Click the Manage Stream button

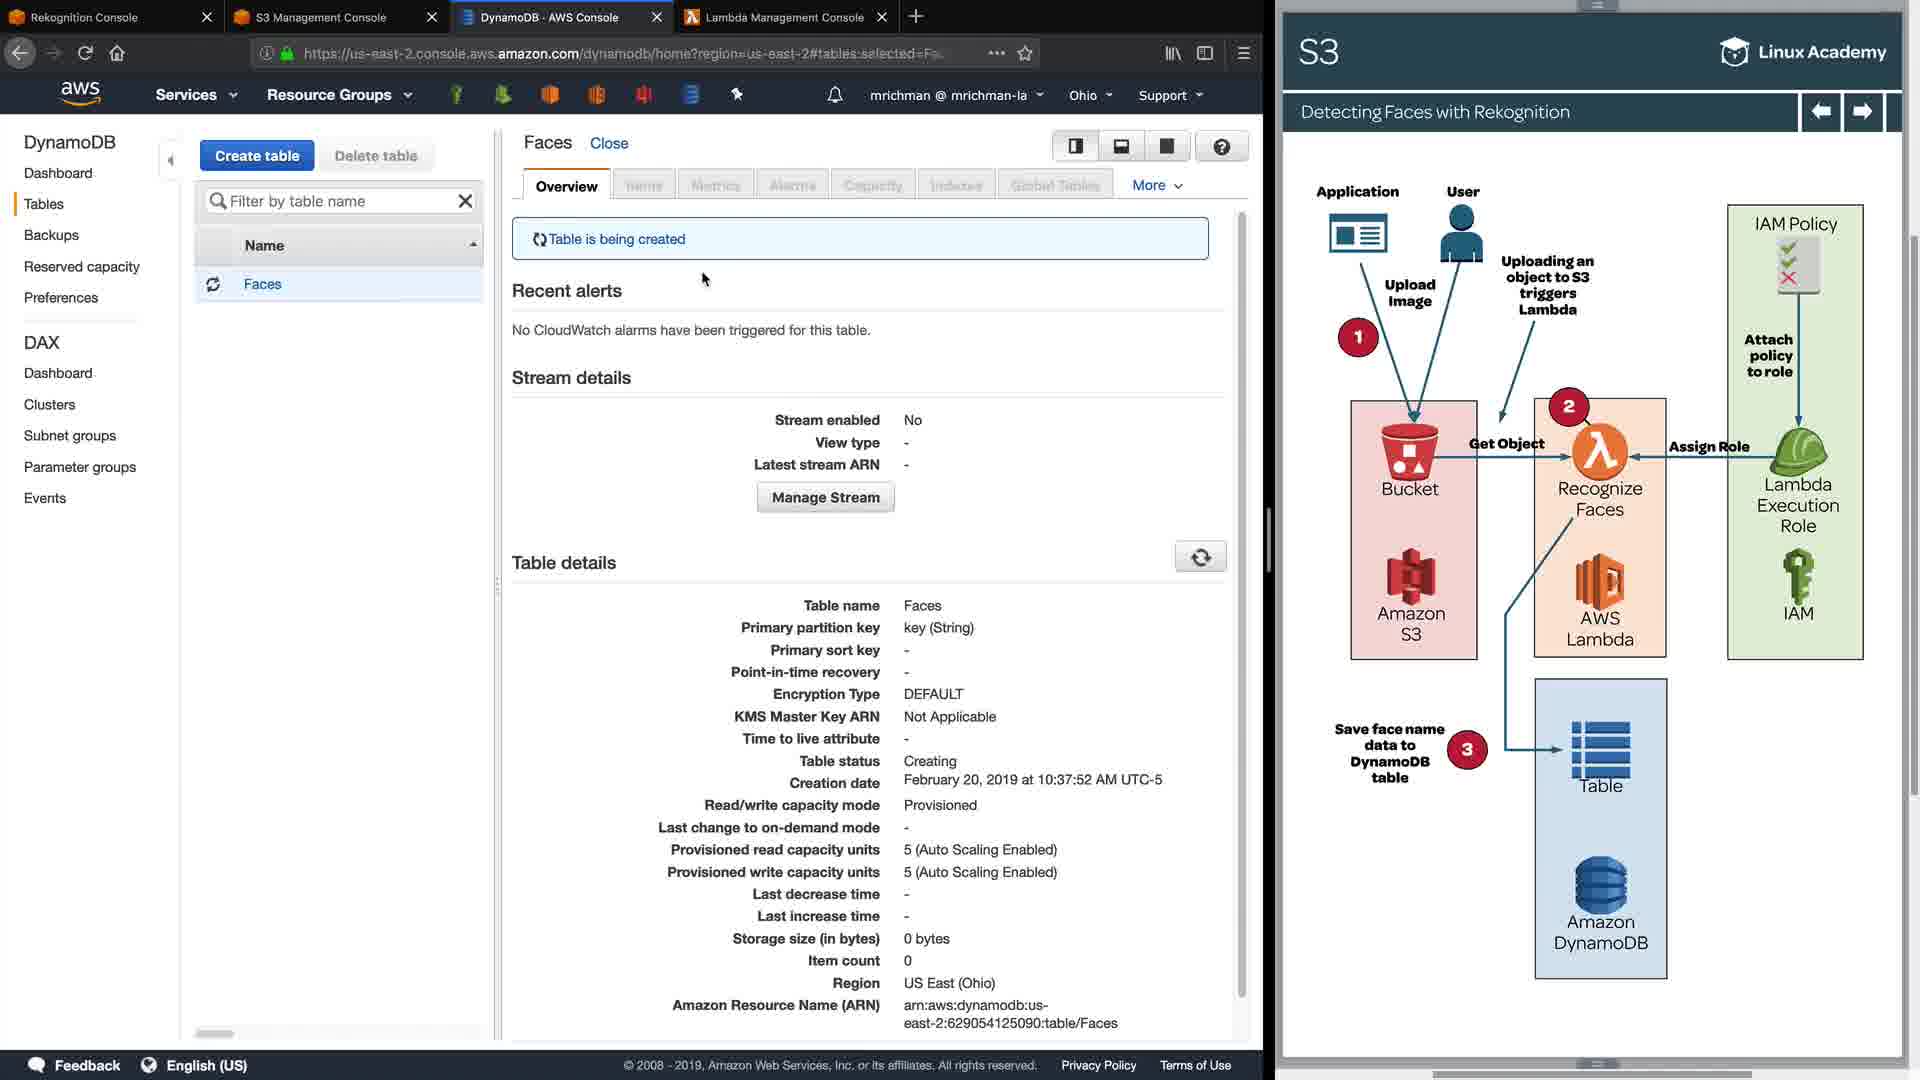[825, 498]
